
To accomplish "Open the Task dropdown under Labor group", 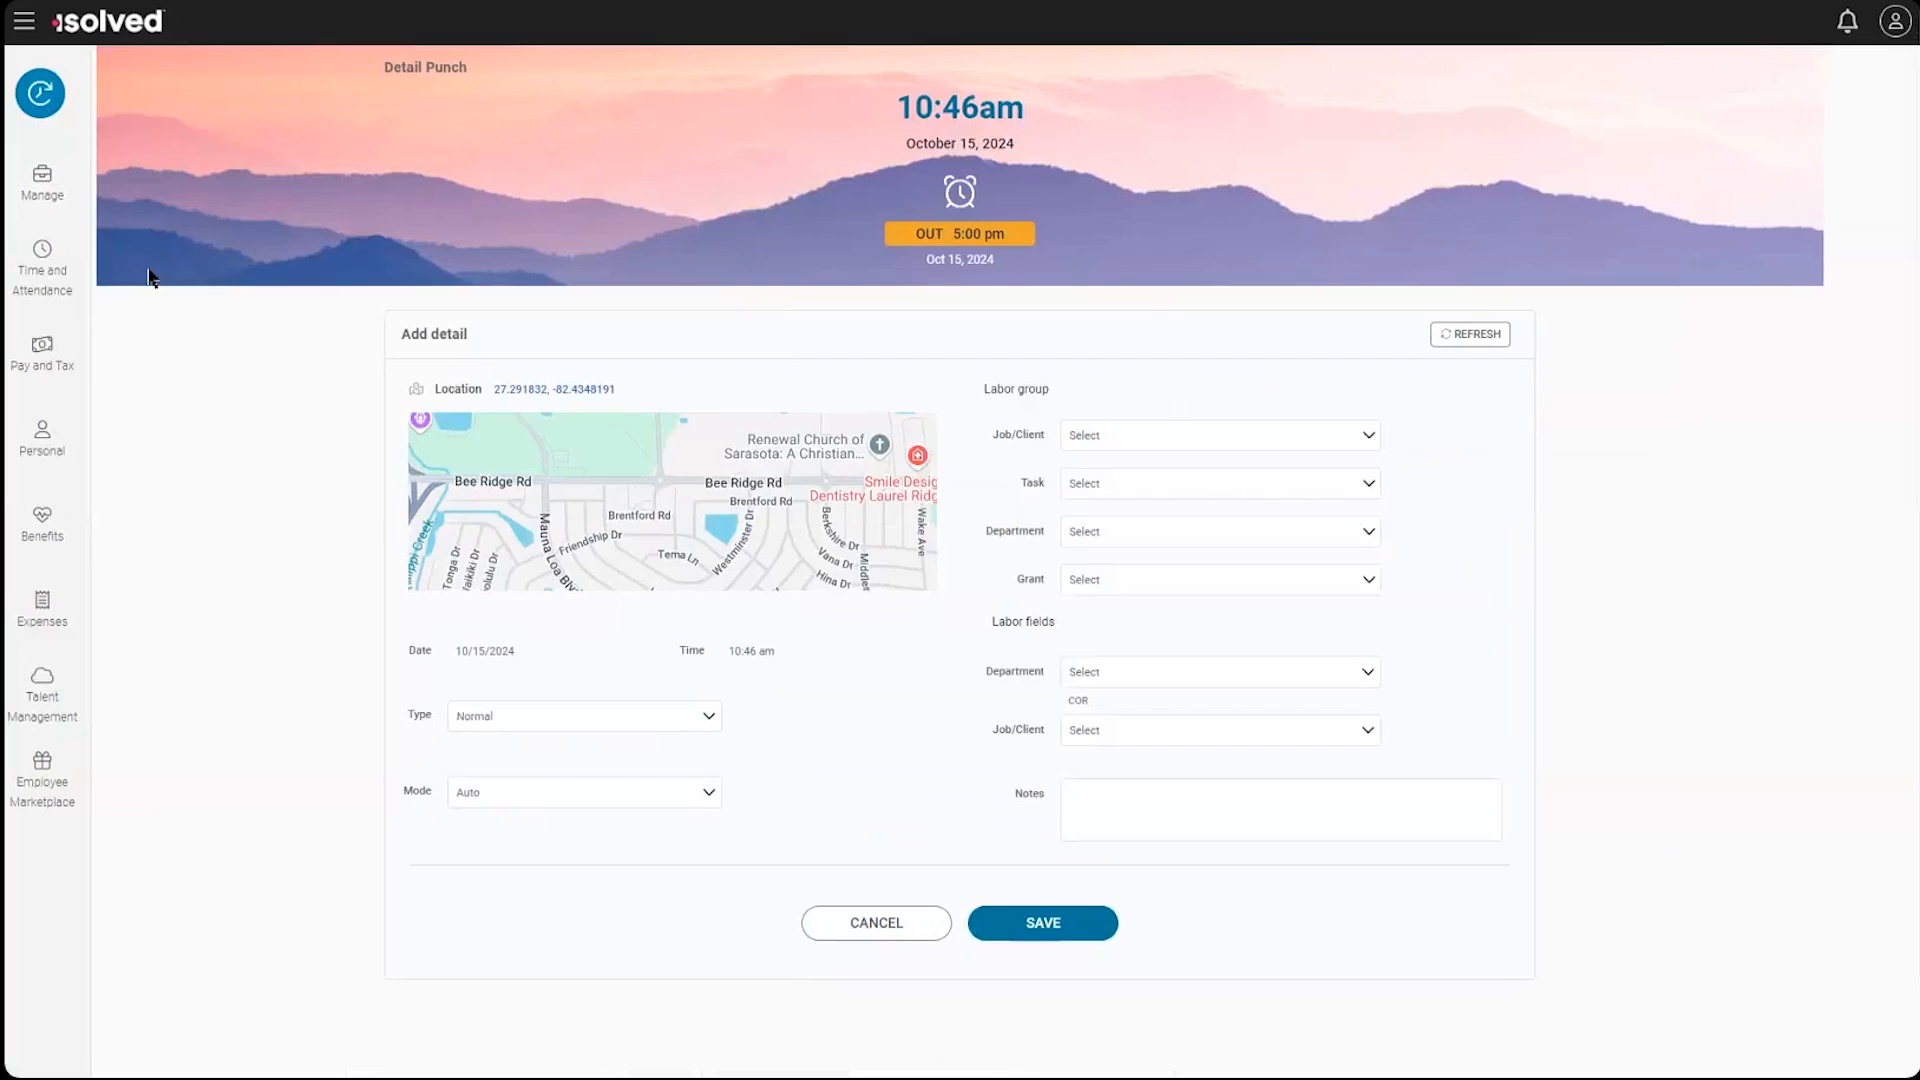I will [1220, 483].
